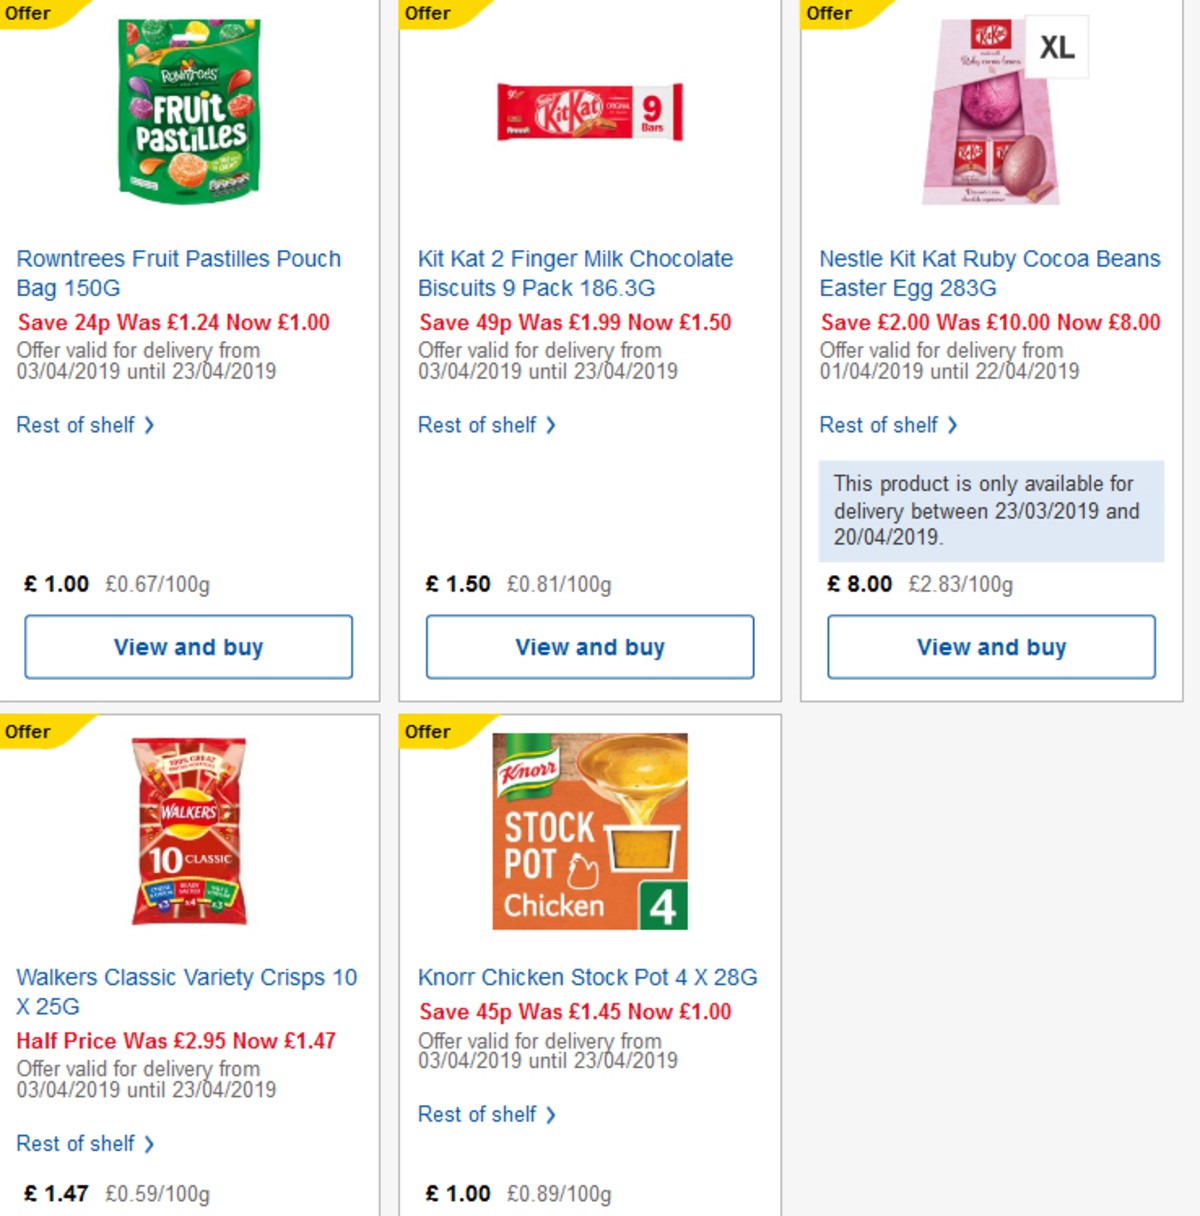Open the Knorr Chicken Stock Pot link
1200x1216 pixels.
tap(588, 977)
